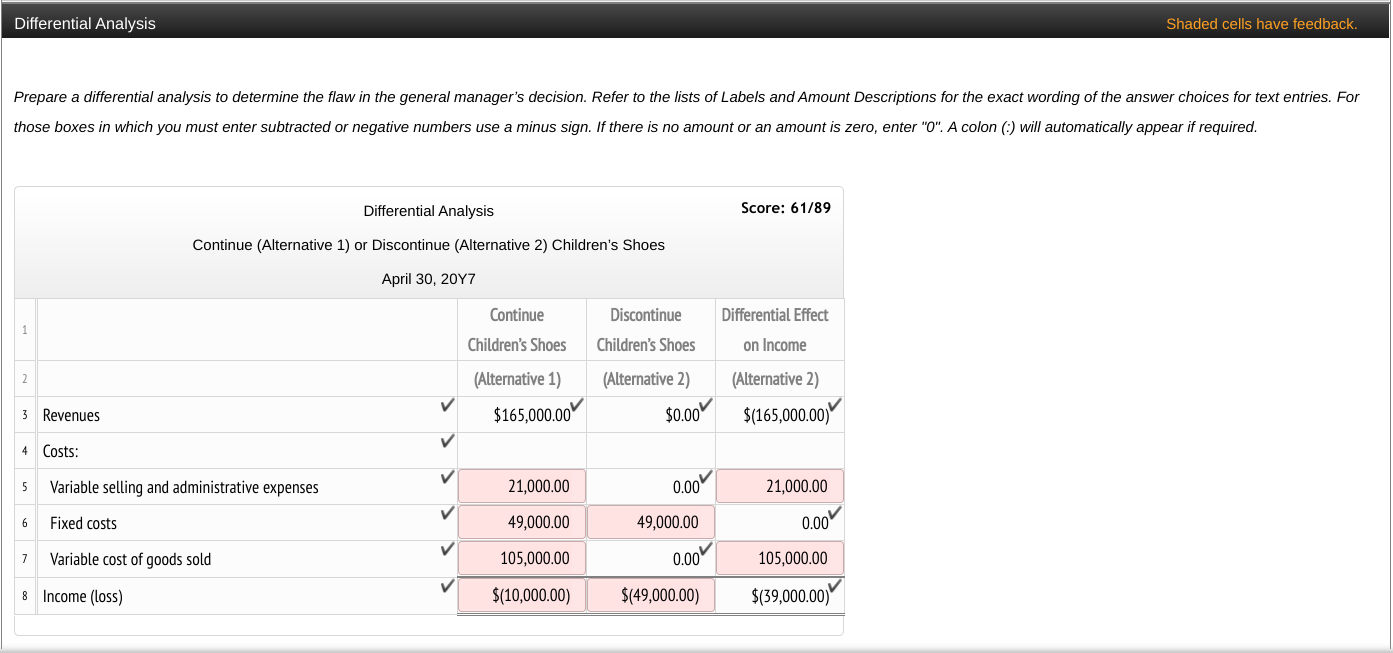Viewport: 1393px width, 653px height.
Task: Edit the 49,000.00 discontinue Fixed costs cell
Action: tap(651, 523)
